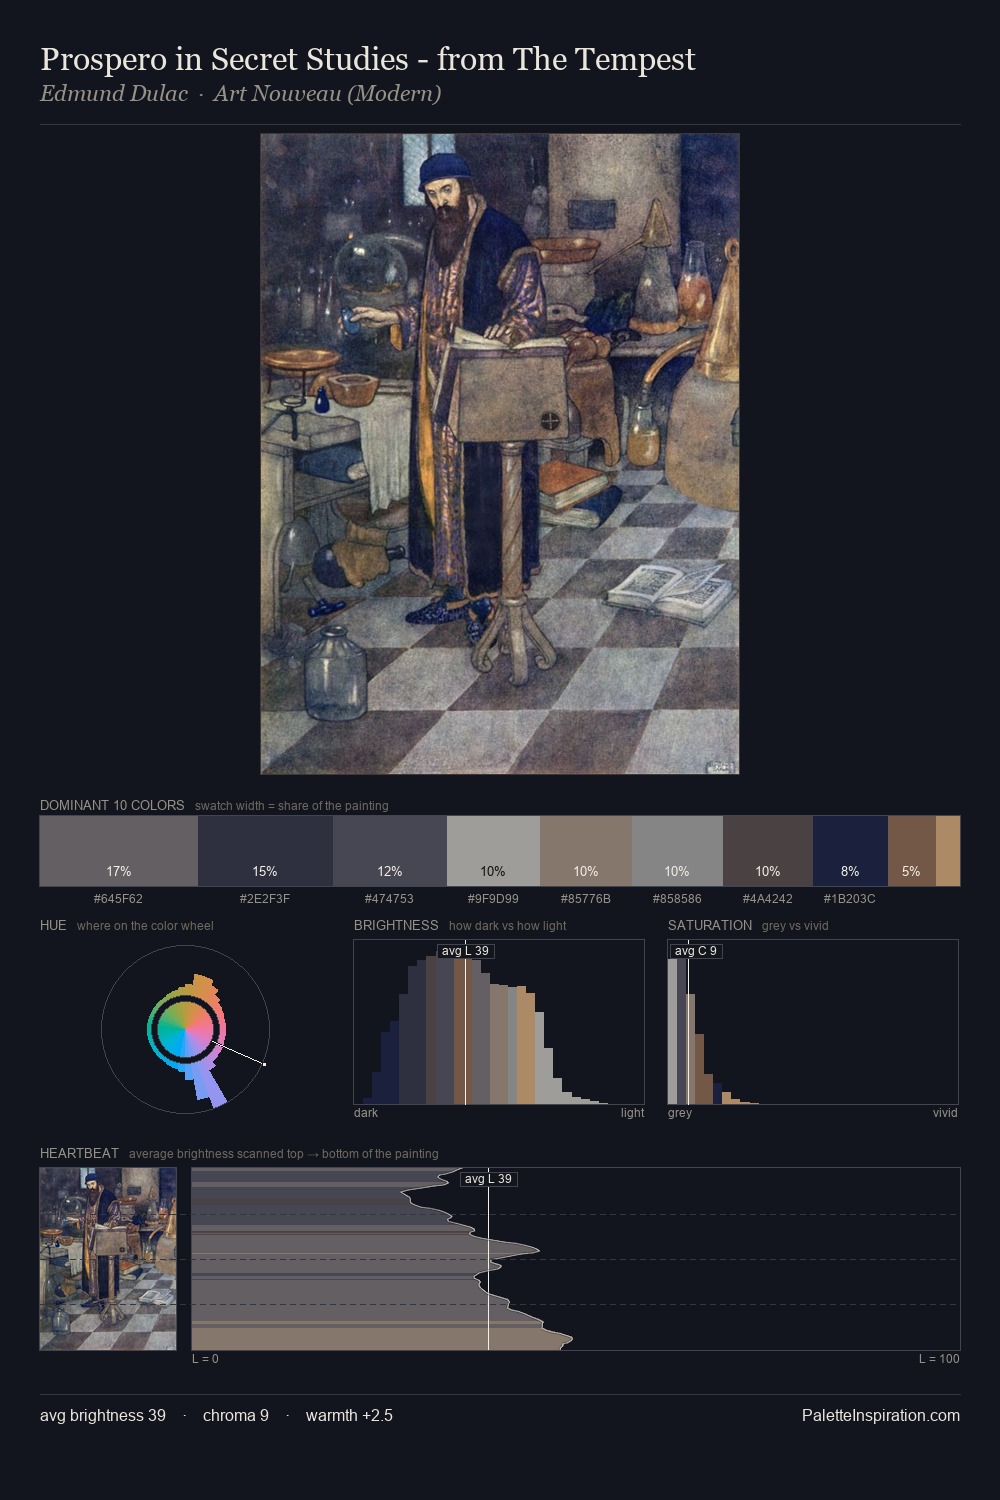Choose the light grey #9F9D99 swatch
Image resolution: width=1000 pixels, height=1500 pixels.
coord(493,851)
